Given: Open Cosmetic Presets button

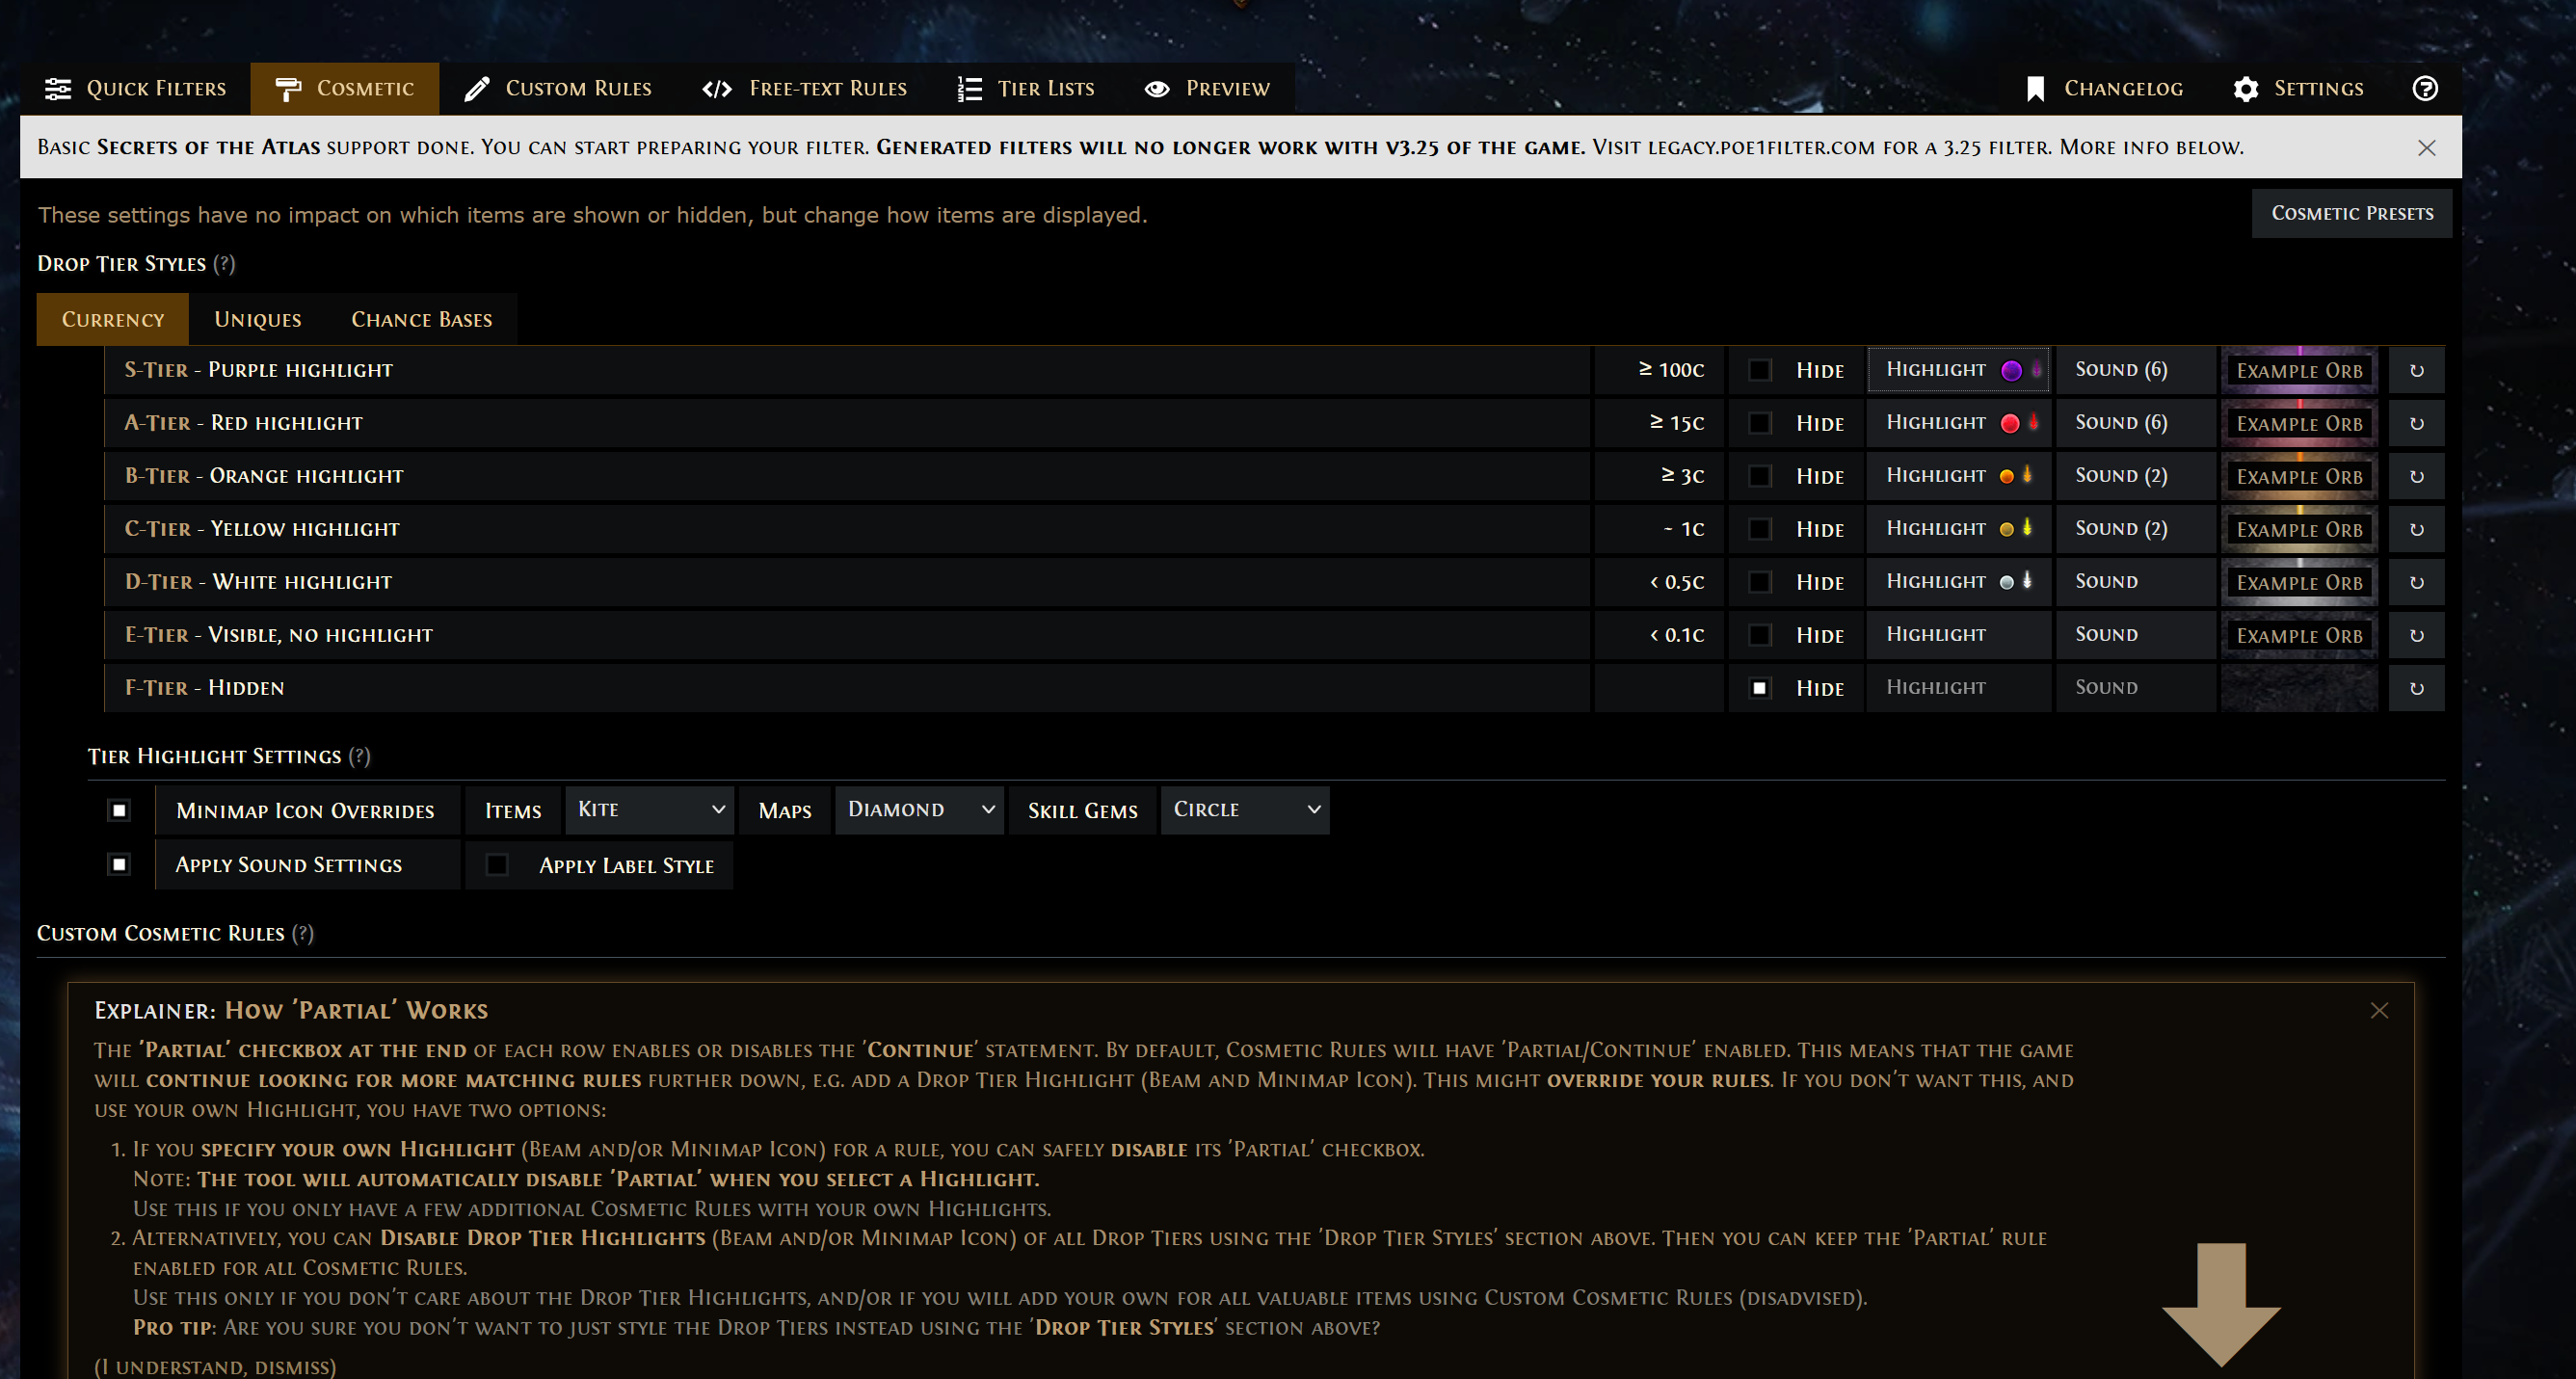Looking at the screenshot, I should tap(2352, 214).
